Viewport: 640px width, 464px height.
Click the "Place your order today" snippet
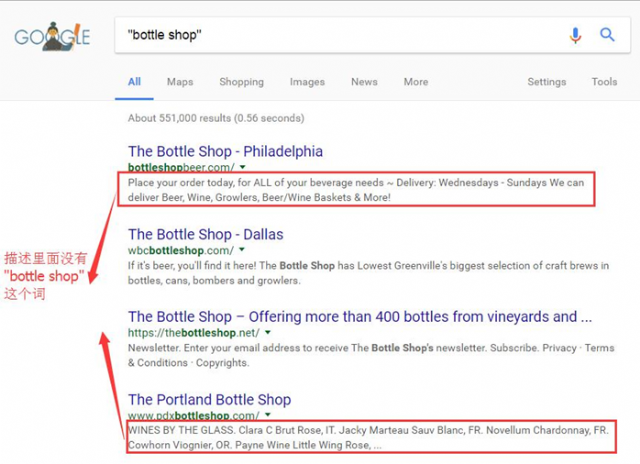(x=356, y=190)
